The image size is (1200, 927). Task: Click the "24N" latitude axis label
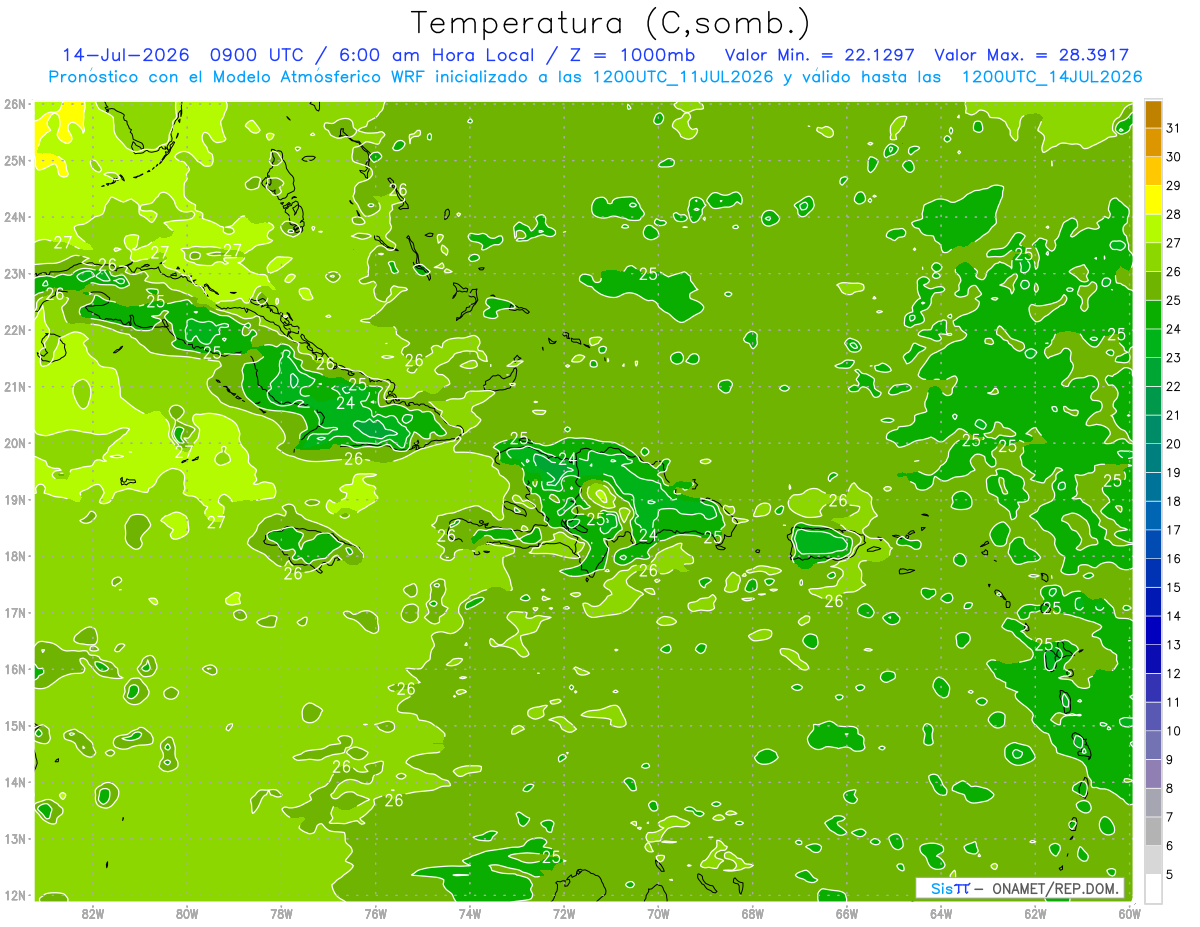click(x=14, y=217)
